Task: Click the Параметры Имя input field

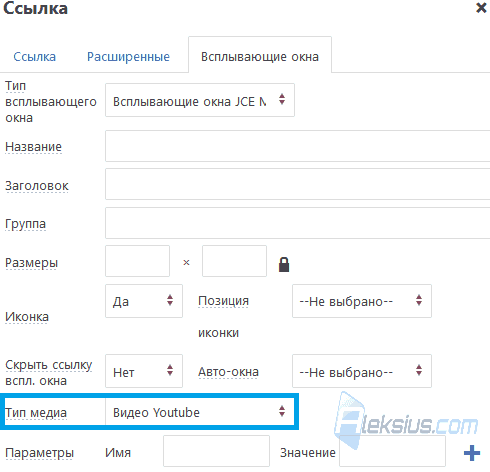Action: pos(216,451)
